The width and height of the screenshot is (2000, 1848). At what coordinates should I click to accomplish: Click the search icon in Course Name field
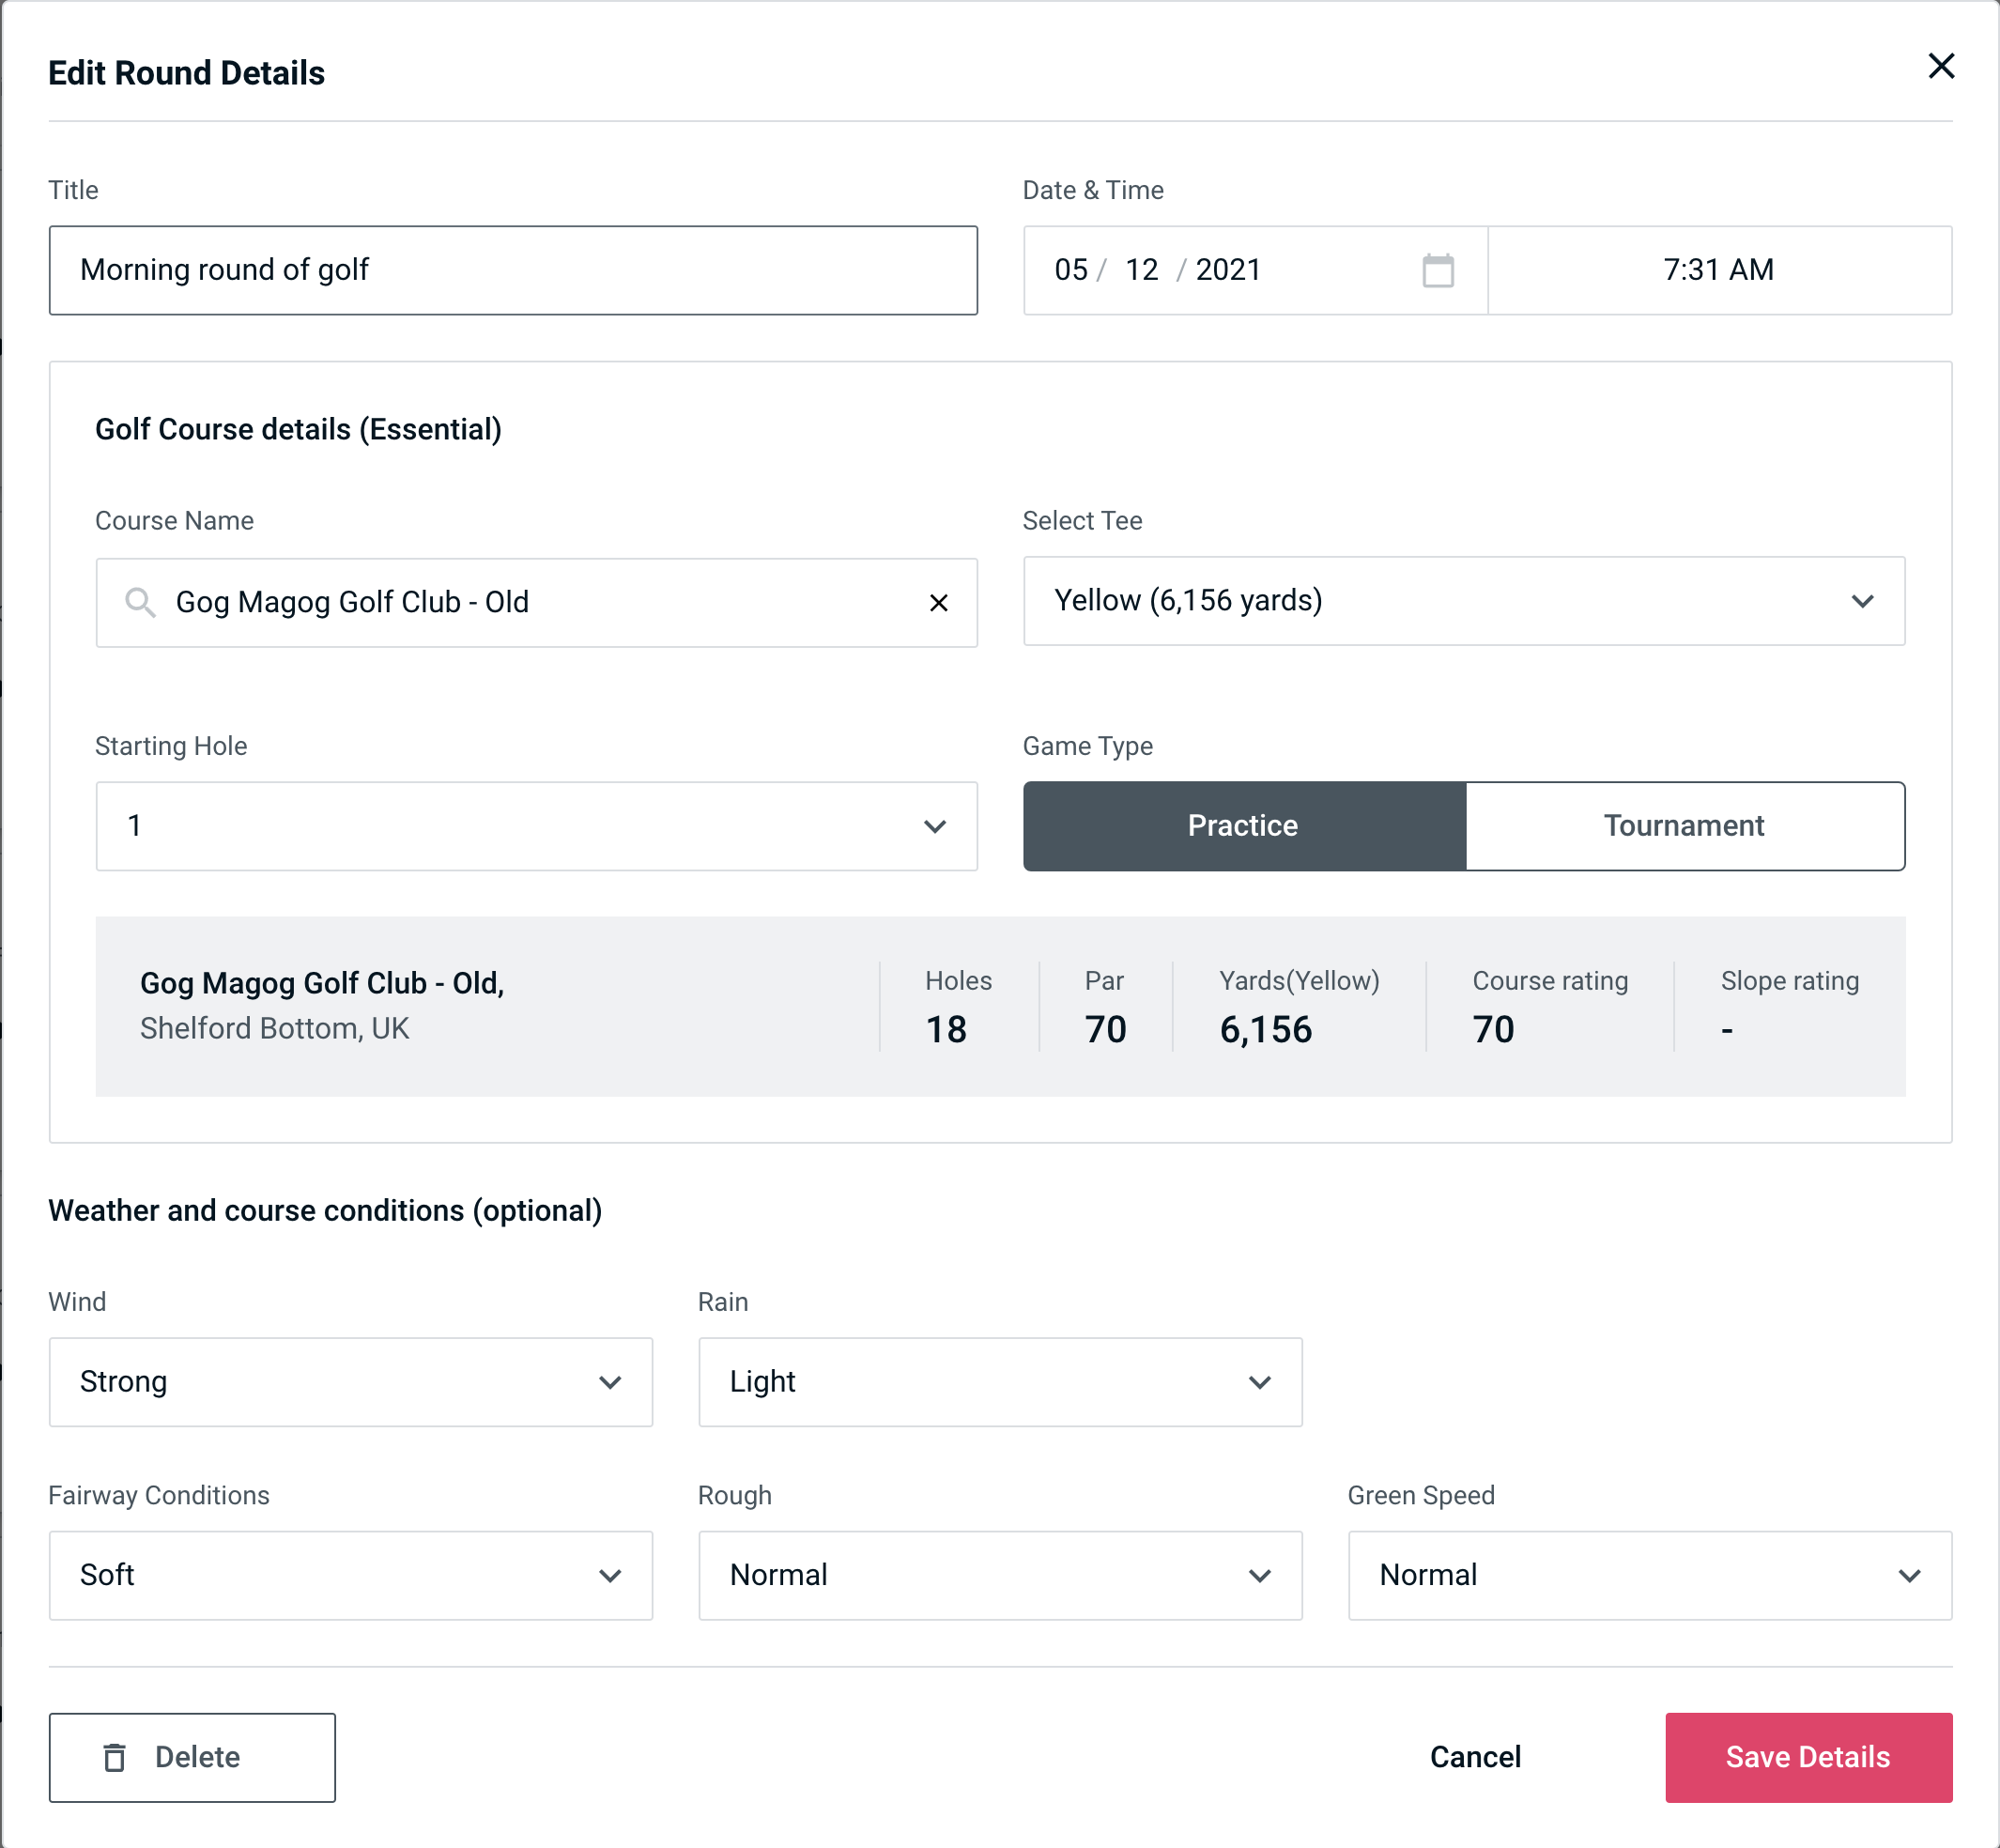pyautogui.click(x=138, y=601)
